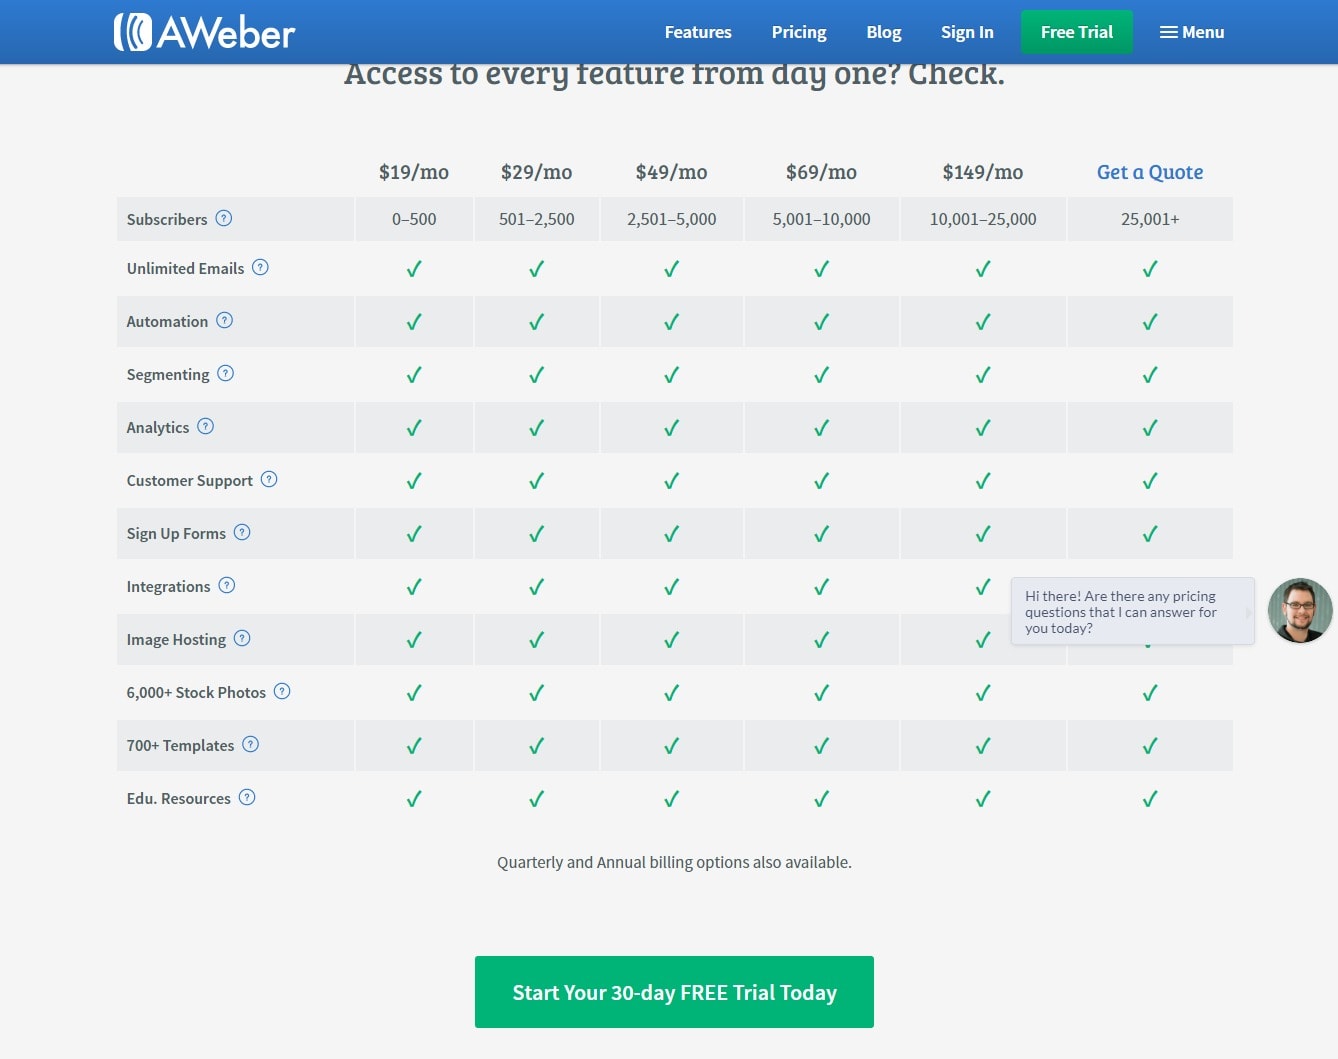Click the Image Hosting row label
The height and width of the screenshot is (1059, 1338).
pyautogui.click(x=176, y=640)
